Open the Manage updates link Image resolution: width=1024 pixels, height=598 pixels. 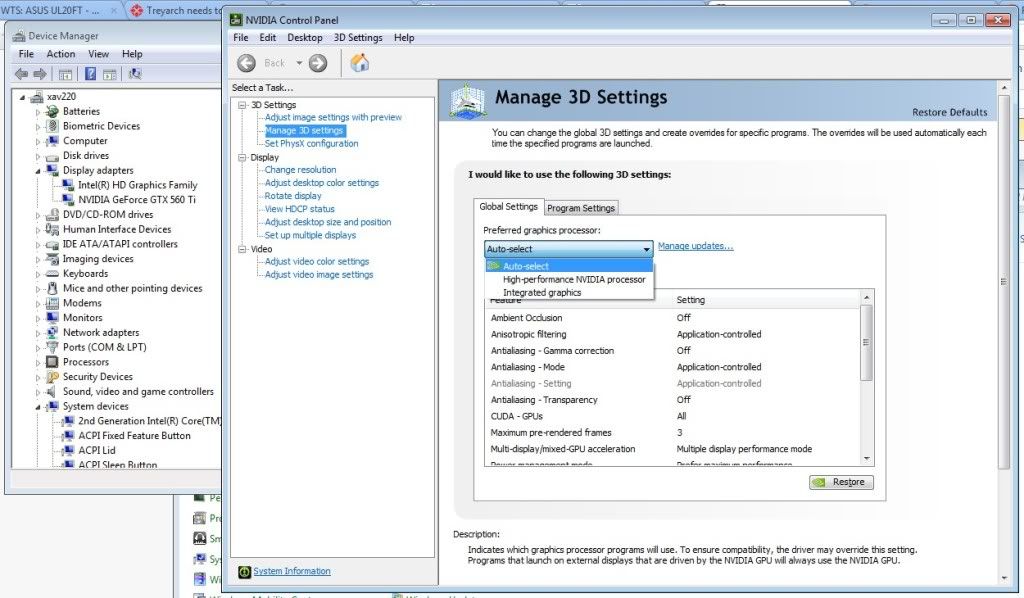695,246
